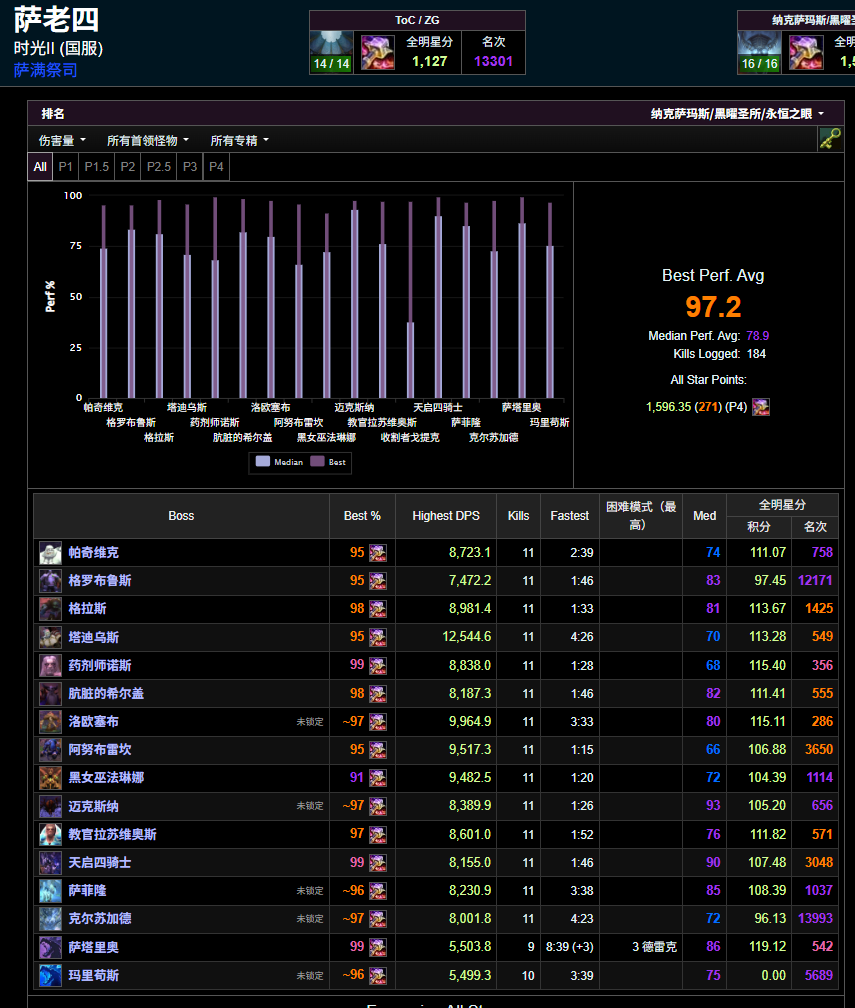Viewport: 855px width, 1008px height.
Task: Sort table by Highest DPS column header
Action: pyautogui.click(x=446, y=516)
